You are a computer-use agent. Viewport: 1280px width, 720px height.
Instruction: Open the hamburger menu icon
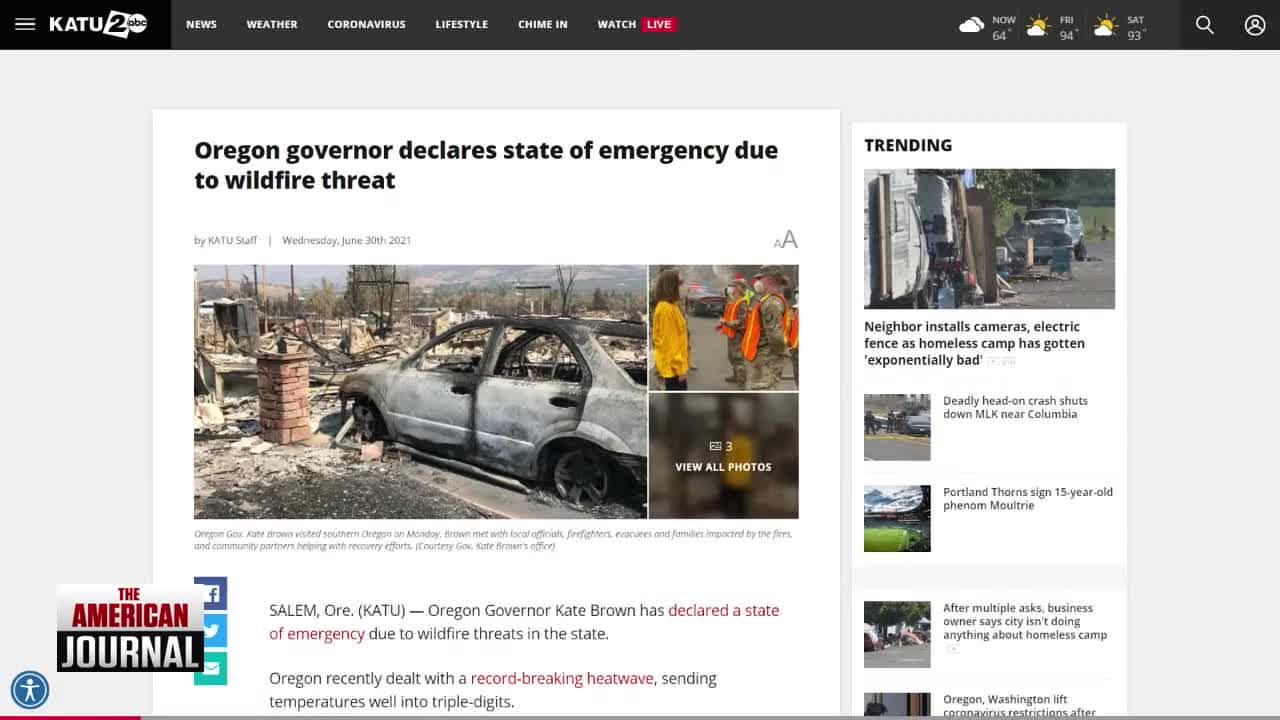point(25,24)
